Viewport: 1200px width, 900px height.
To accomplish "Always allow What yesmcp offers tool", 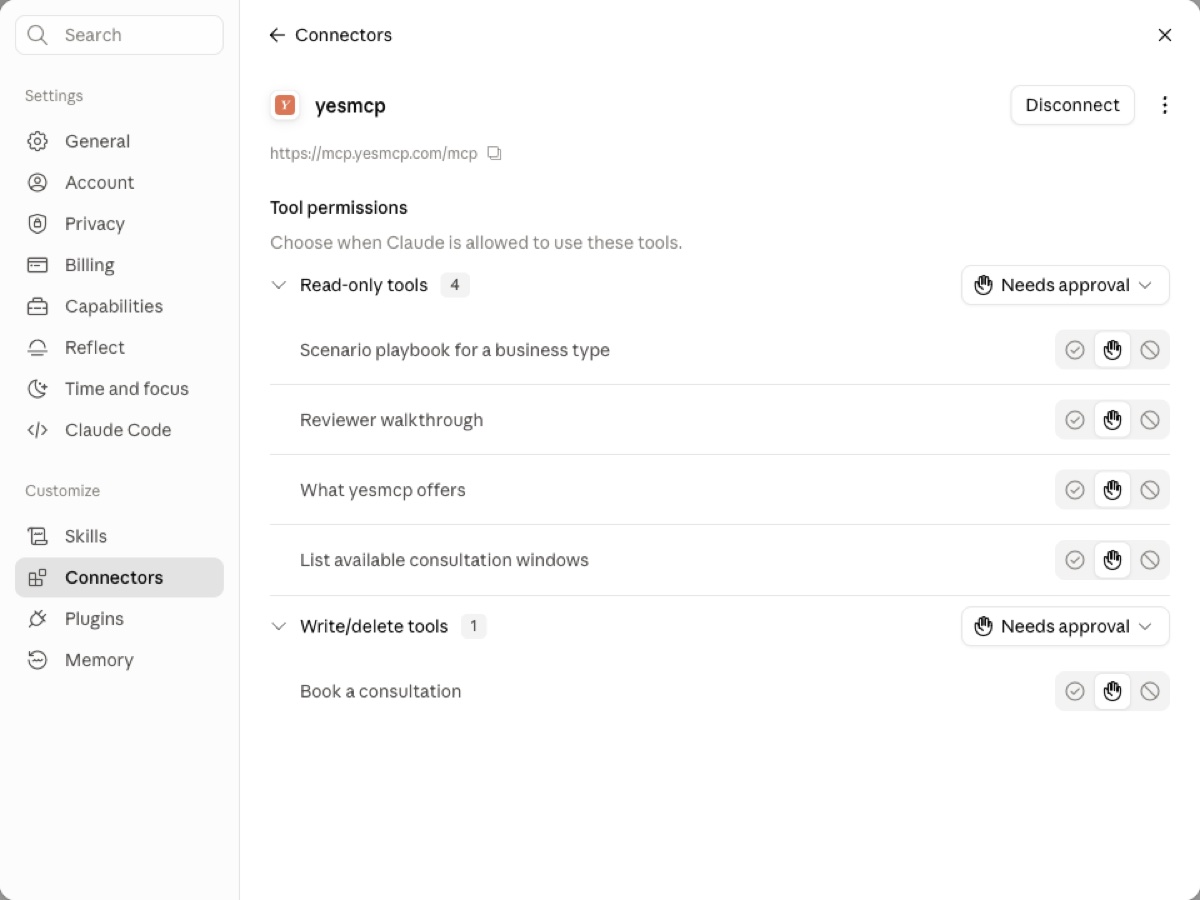I will tap(1075, 490).
